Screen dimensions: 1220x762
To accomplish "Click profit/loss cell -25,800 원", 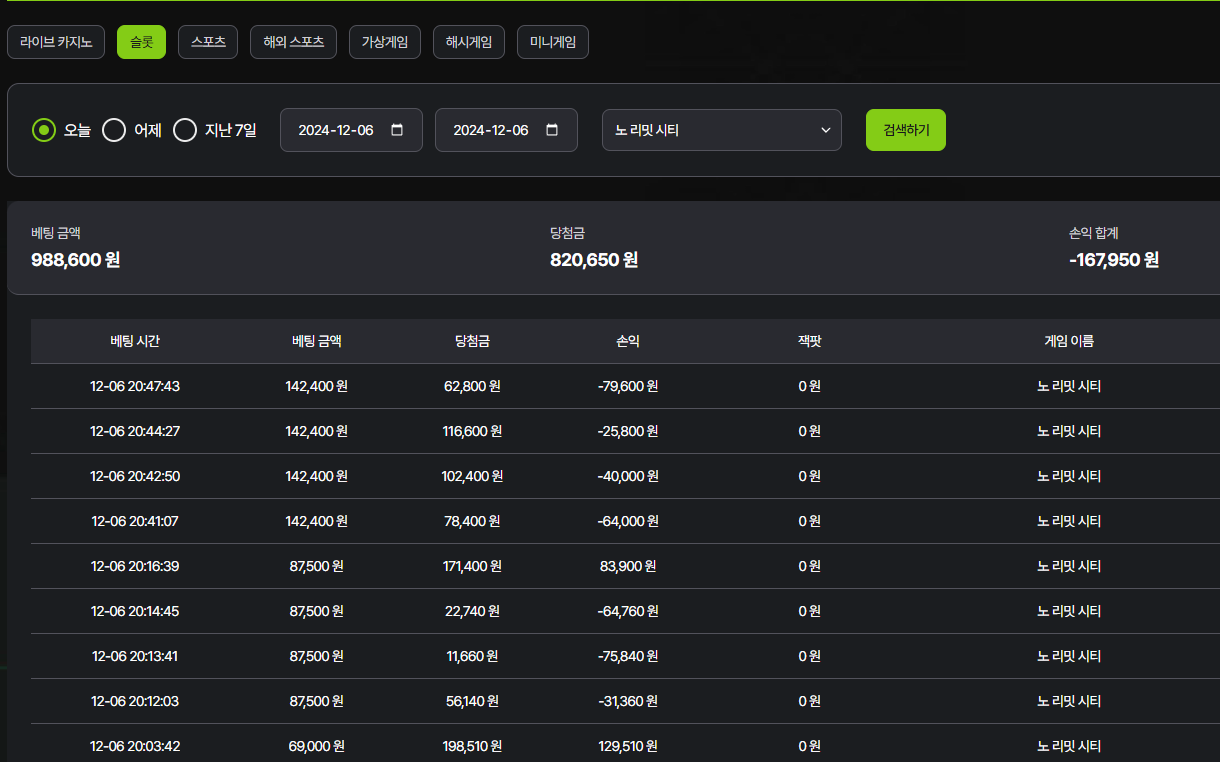I will 628,431.
